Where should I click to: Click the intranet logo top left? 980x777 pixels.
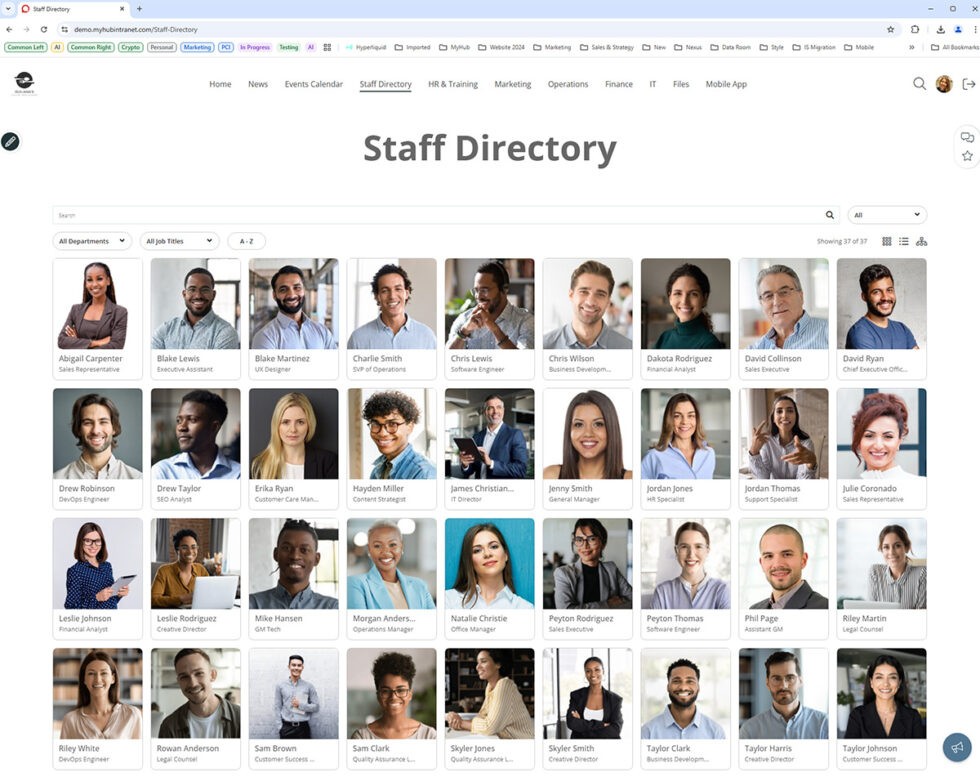pyautogui.click(x=23, y=84)
